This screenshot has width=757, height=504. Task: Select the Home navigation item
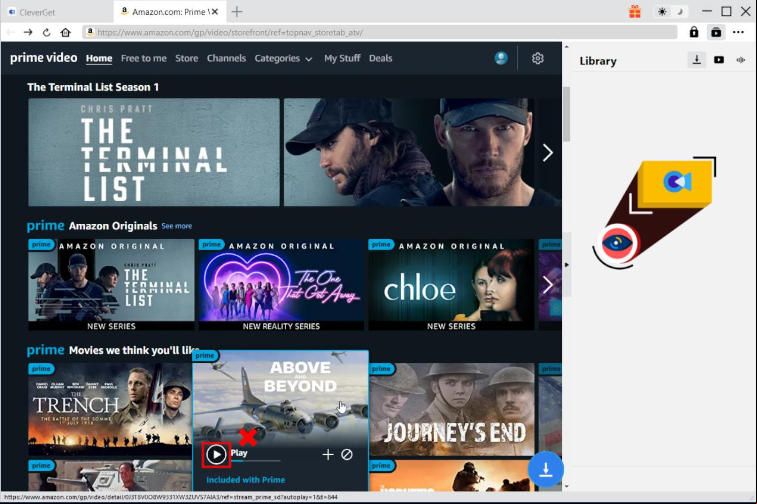[x=99, y=58]
